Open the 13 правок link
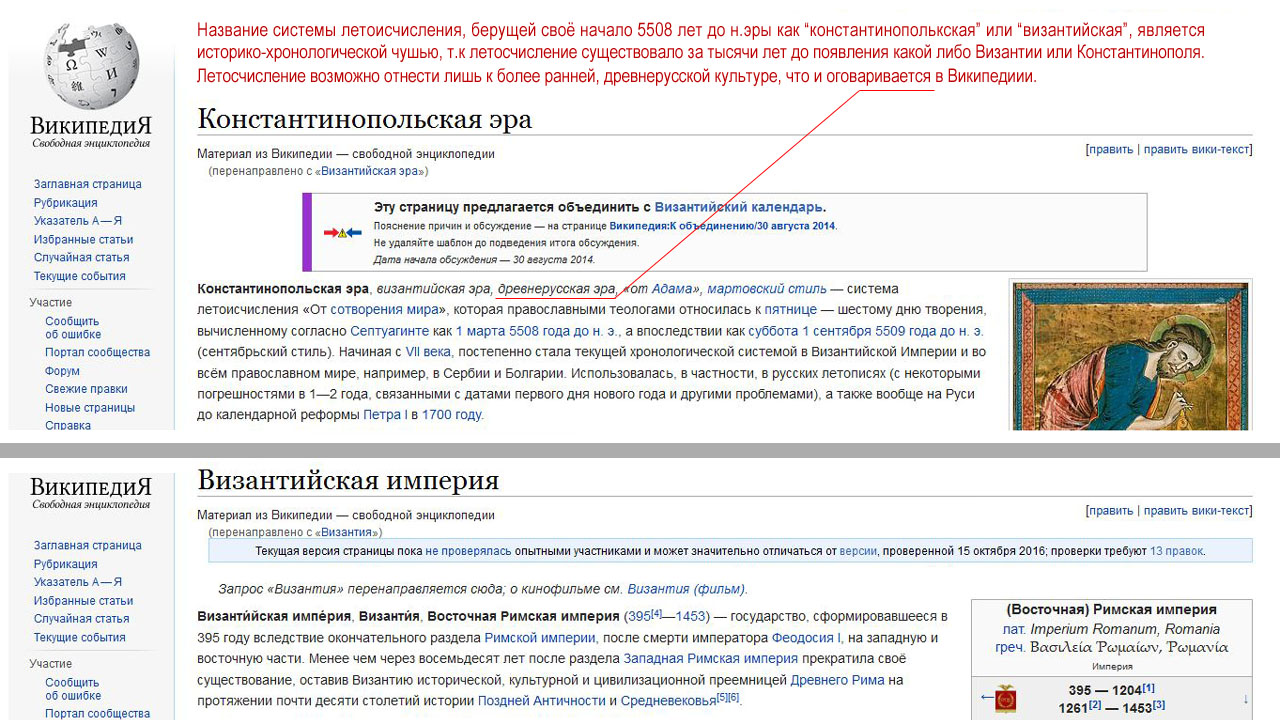 click(x=1177, y=551)
